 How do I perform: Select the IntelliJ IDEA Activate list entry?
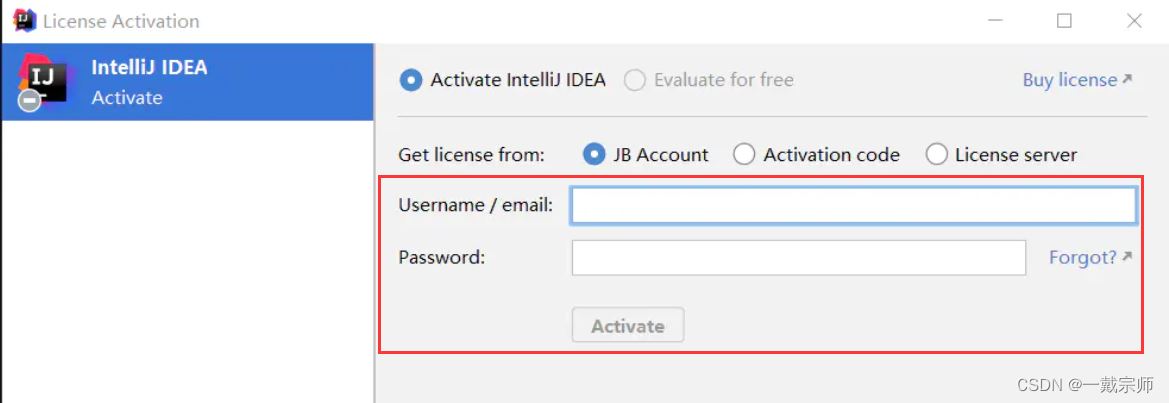pos(187,82)
